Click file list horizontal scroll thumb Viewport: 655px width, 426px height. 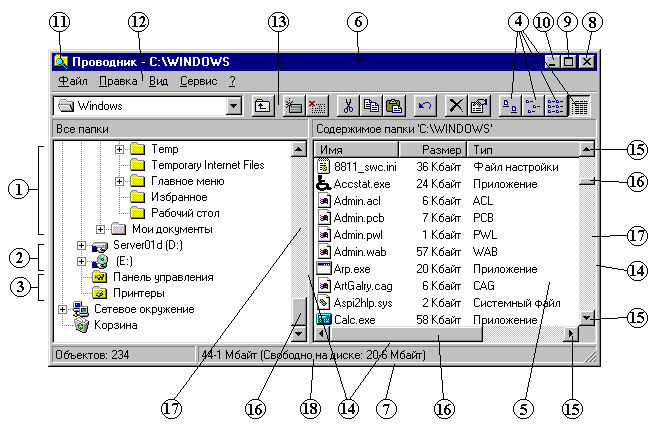pyautogui.click(x=406, y=334)
